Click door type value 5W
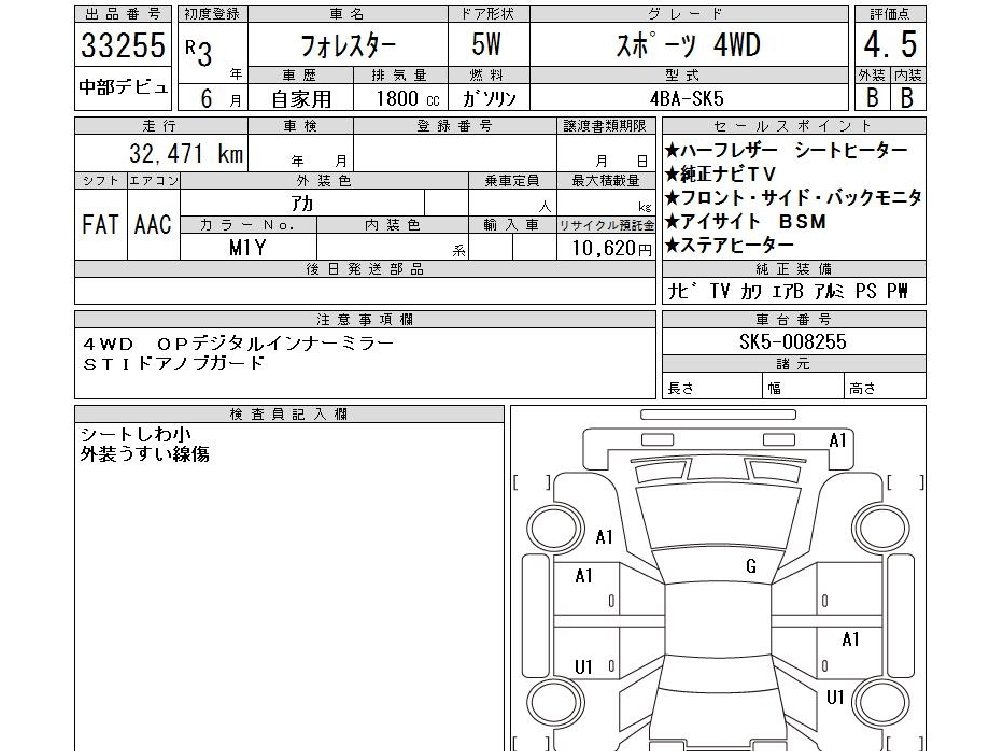 [x=486, y=44]
